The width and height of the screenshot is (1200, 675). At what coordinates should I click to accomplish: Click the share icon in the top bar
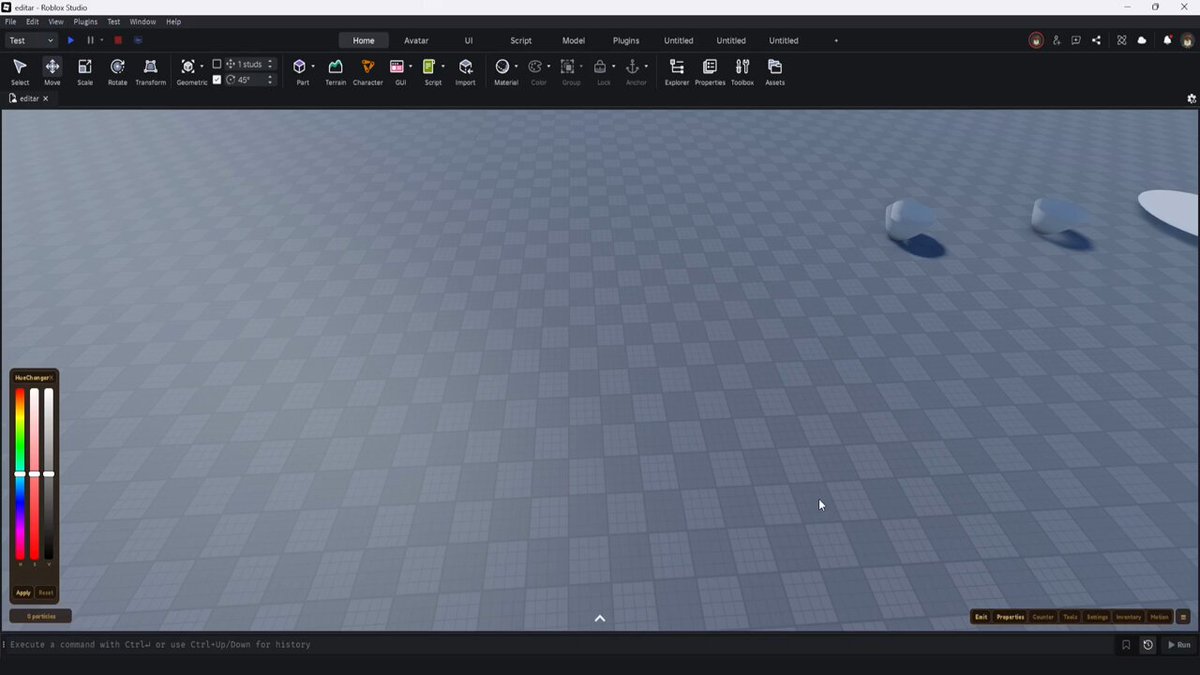(x=1097, y=40)
